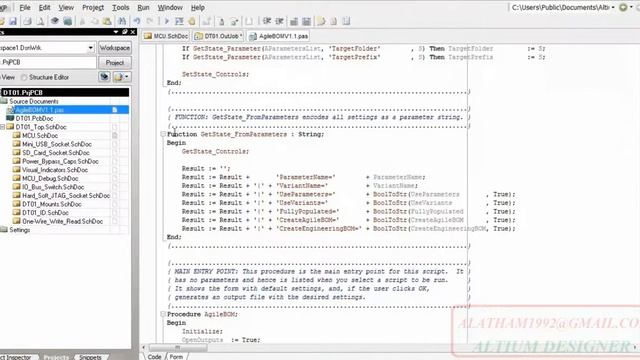The height and width of the screenshot is (360, 640).
Task: Close the Projects panel with X
Action: (133, 31)
